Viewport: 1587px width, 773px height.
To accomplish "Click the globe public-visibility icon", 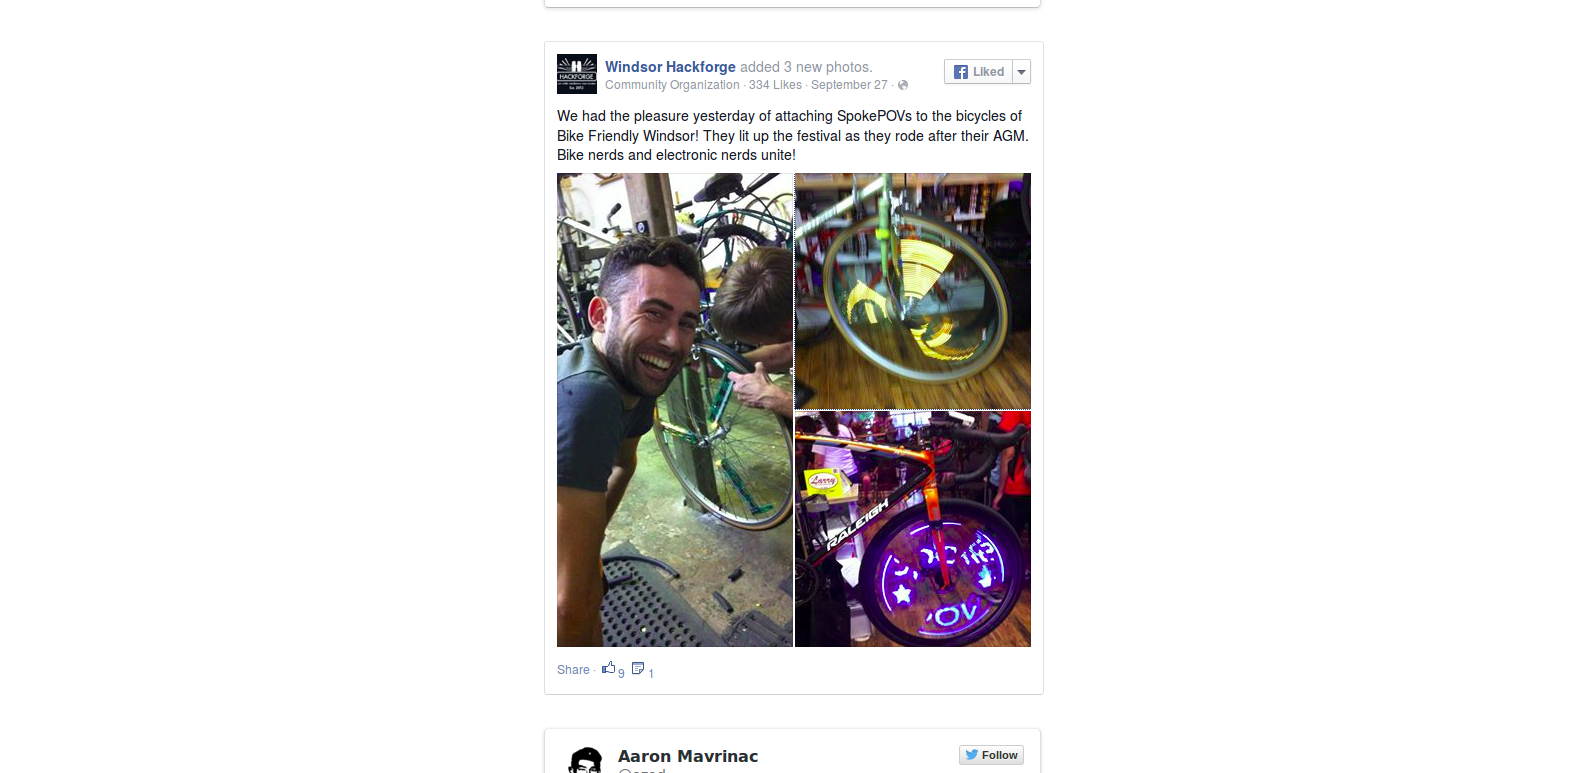I will [x=903, y=85].
